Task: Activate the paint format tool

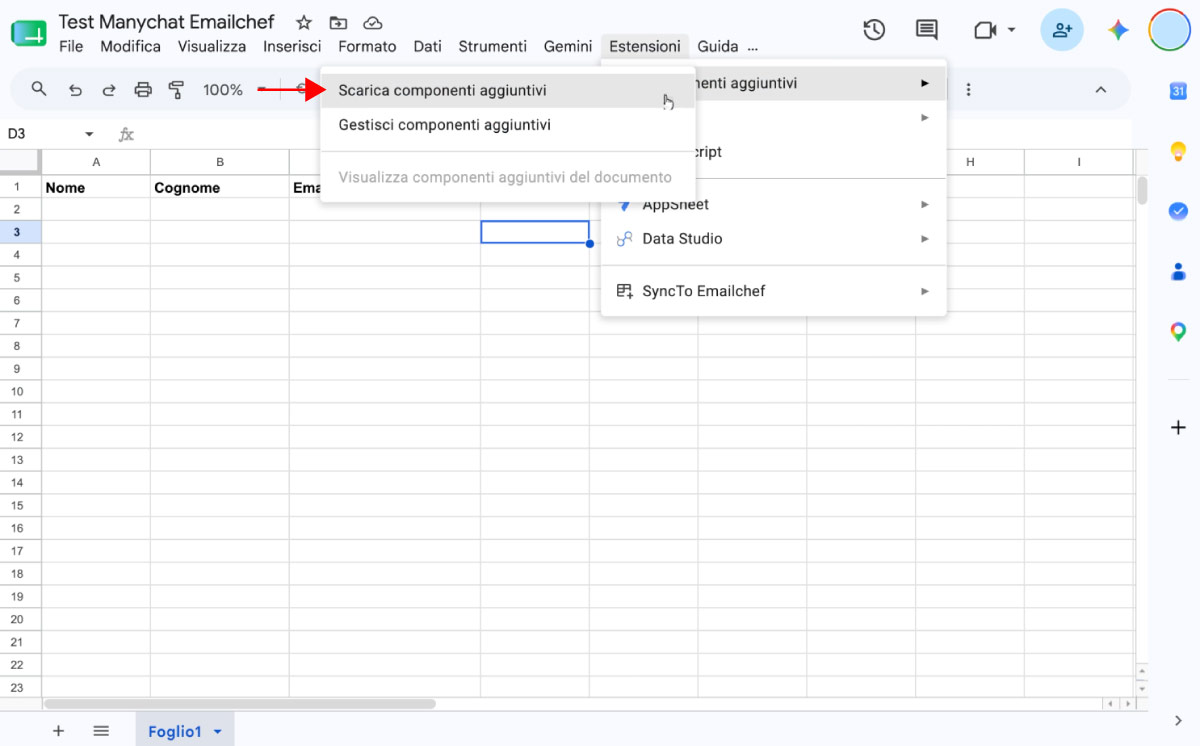Action: (177, 90)
